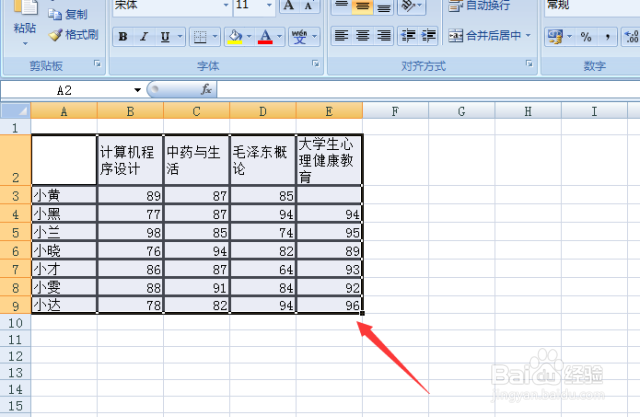Center text horizontally
Image resolution: width=640 pixels, height=417 pixels.
pyautogui.click(x=362, y=36)
